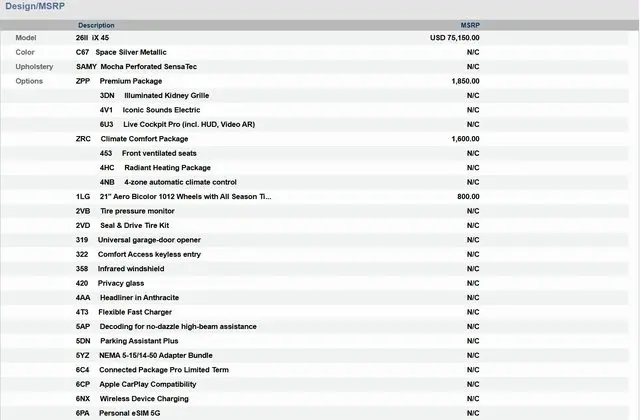Click the Design/MSRP section heading
This screenshot has height=420, width=640.
35,7
